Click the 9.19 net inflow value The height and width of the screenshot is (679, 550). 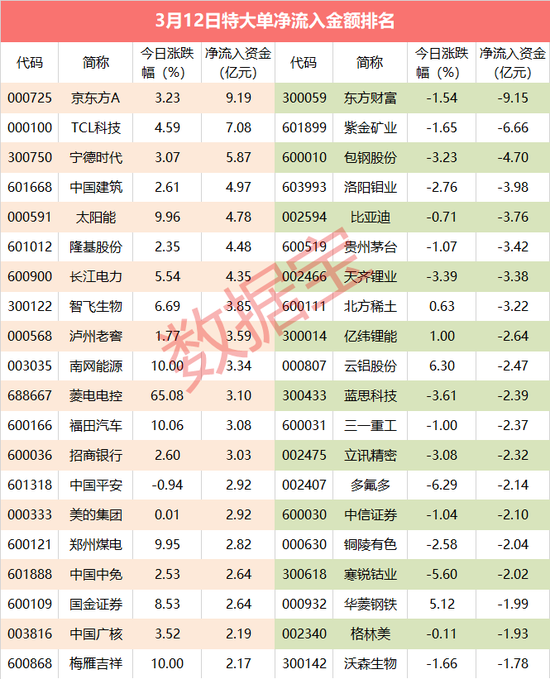pyautogui.click(x=238, y=98)
